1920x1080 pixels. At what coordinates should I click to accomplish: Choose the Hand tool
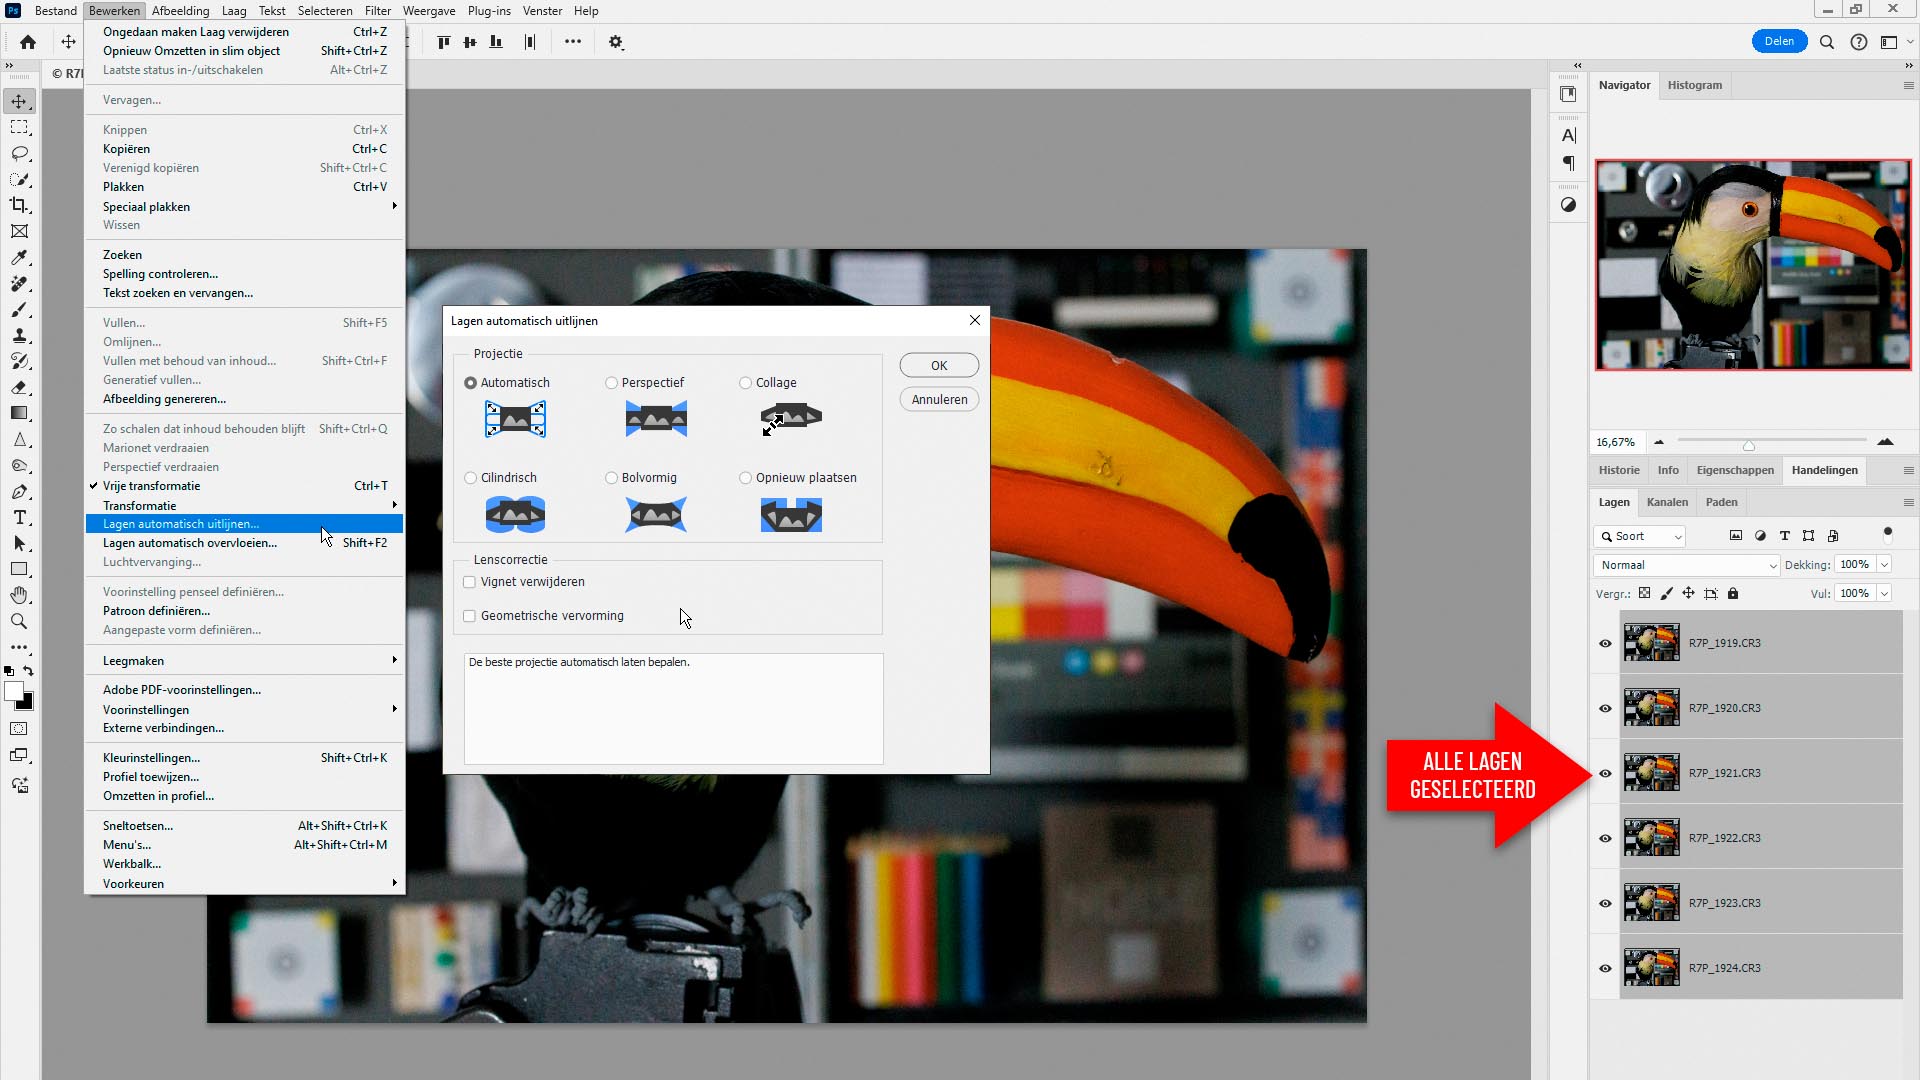coord(19,595)
